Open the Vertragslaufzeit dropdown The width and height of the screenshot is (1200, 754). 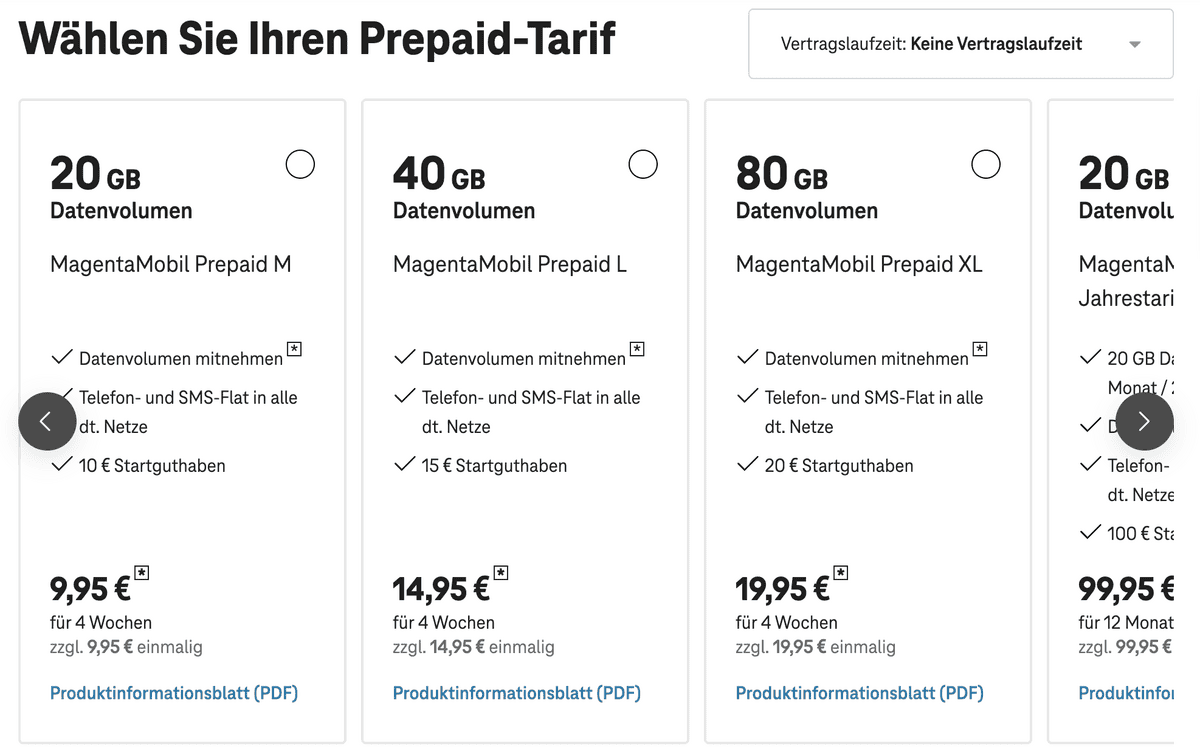(x=960, y=44)
